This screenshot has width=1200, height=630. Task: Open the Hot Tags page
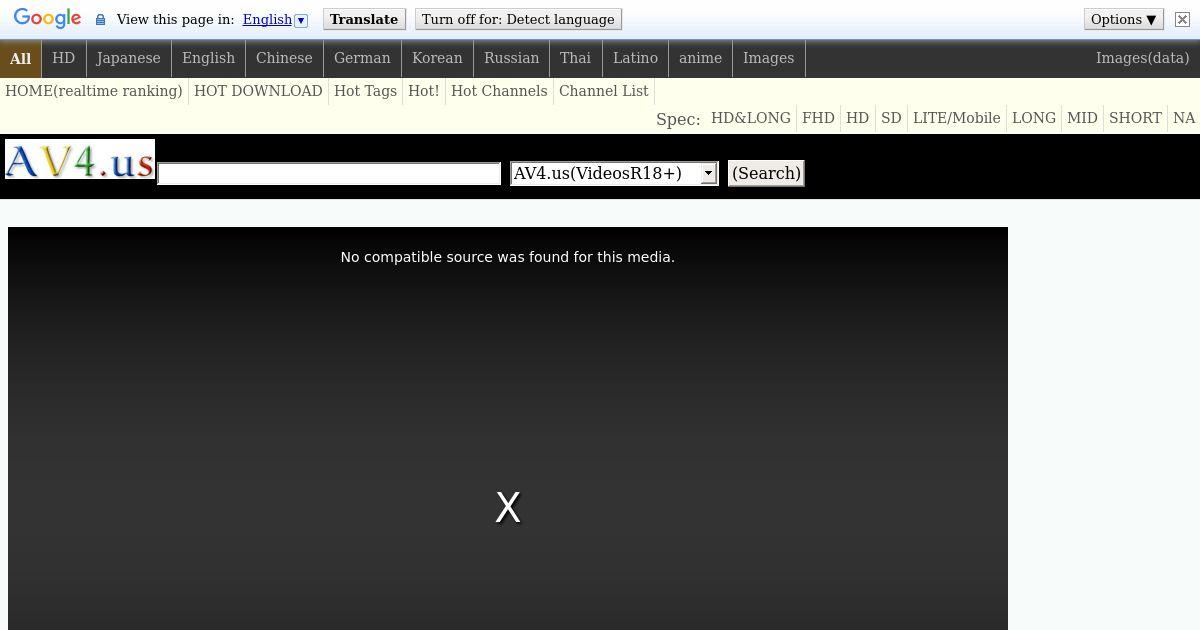[365, 91]
